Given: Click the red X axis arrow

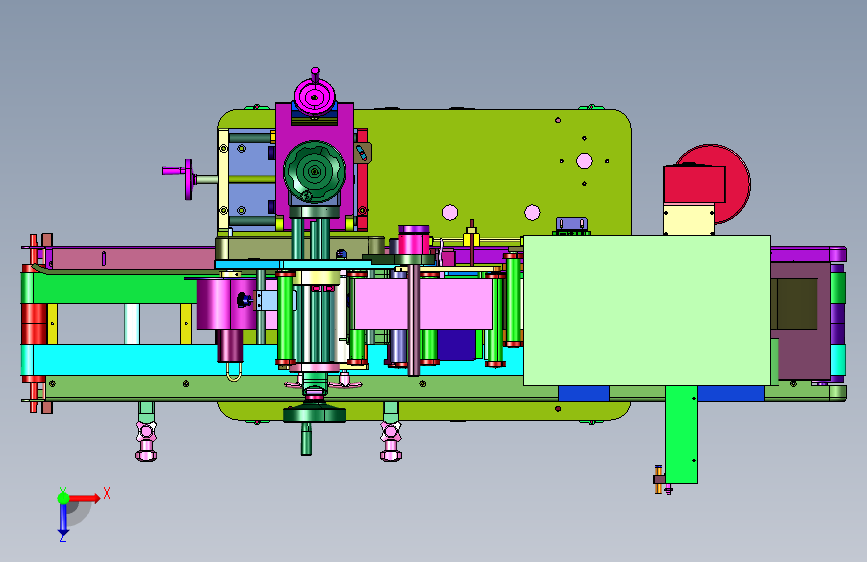Looking at the screenshot, I should pyautogui.click(x=85, y=498).
